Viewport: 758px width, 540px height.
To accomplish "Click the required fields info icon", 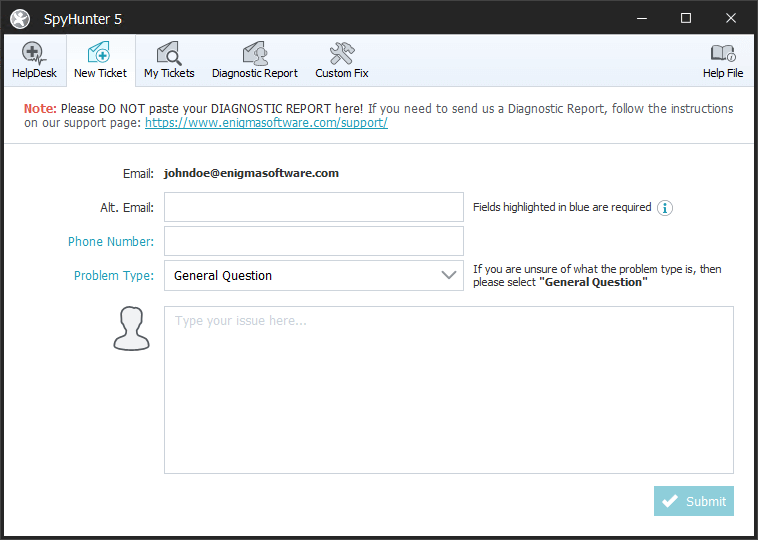I will point(665,208).
